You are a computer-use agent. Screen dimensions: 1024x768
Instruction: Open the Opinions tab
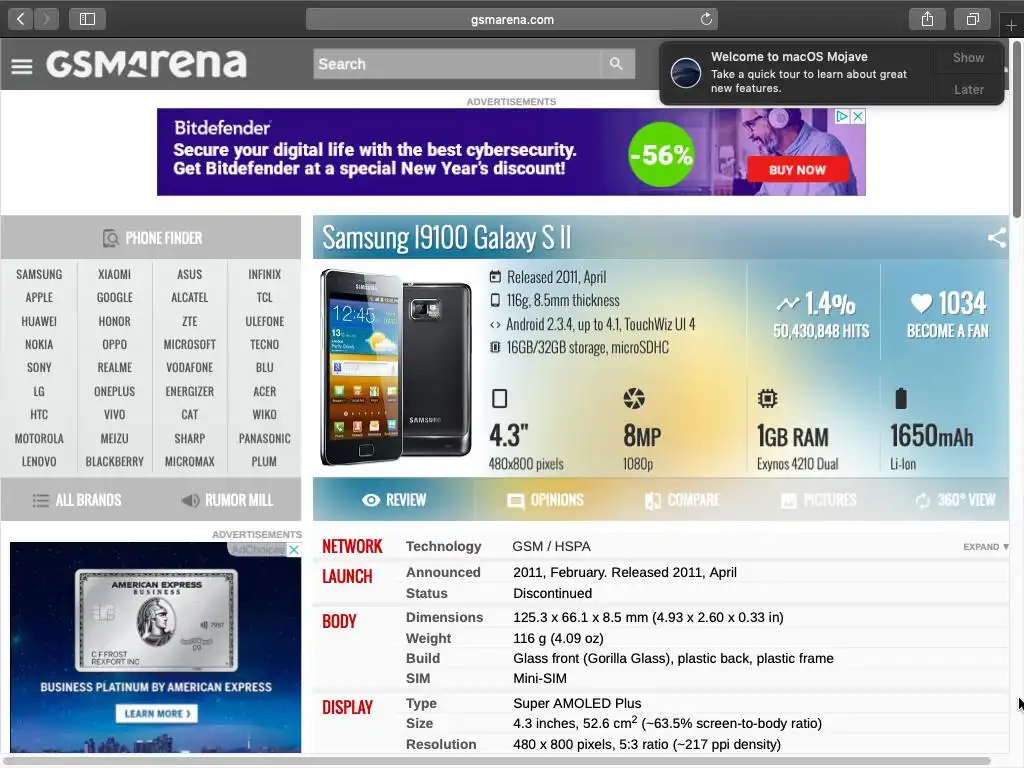(x=545, y=500)
